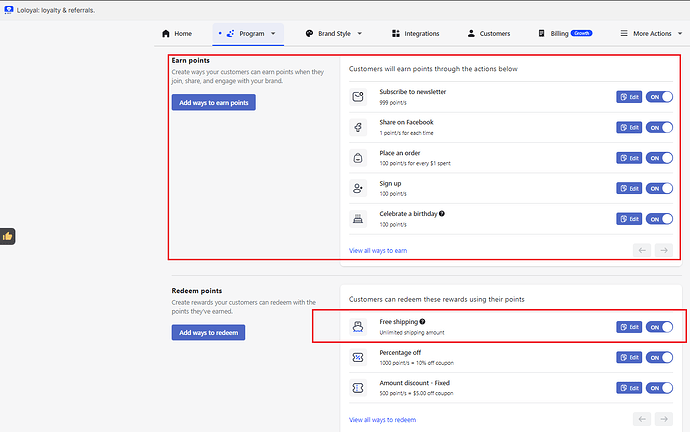Click the Celebrate a birthday cake icon

point(357,219)
